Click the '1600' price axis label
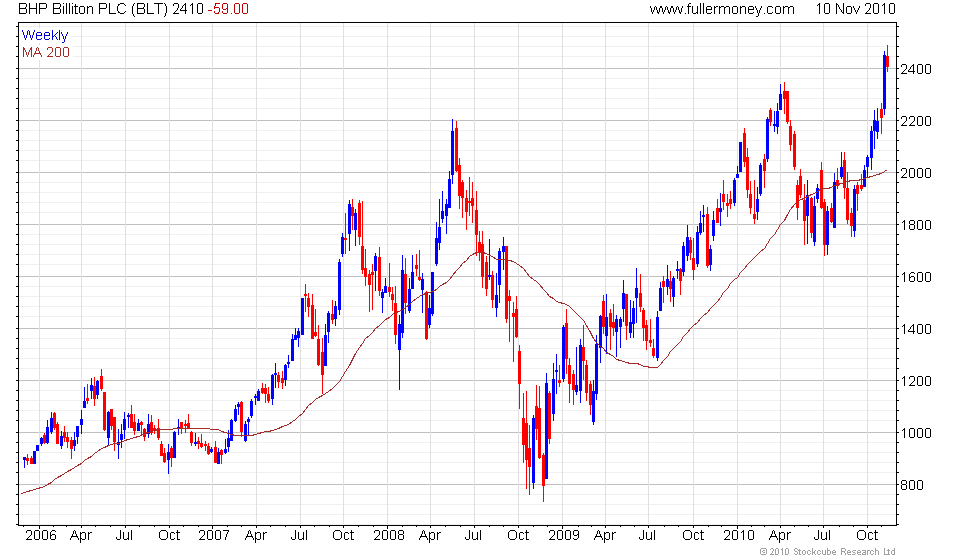Screen dimensions: 980x560 pos(916,277)
